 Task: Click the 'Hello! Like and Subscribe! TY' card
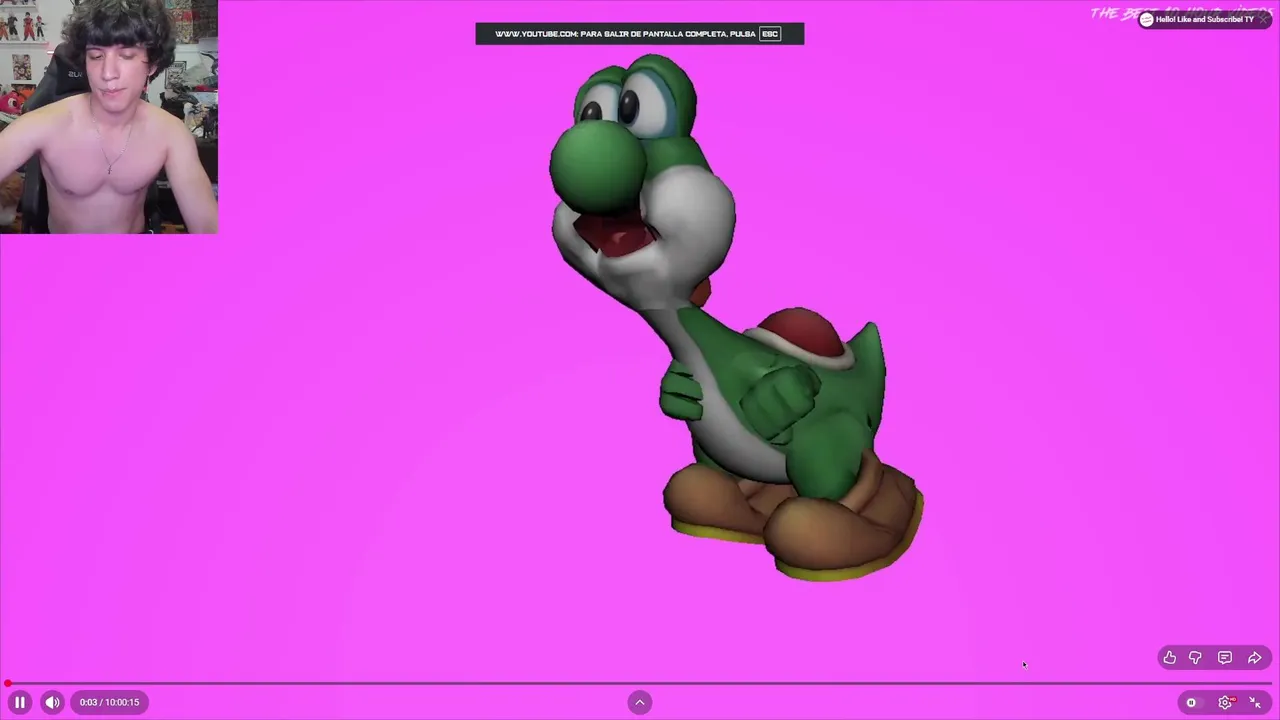point(1204,19)
